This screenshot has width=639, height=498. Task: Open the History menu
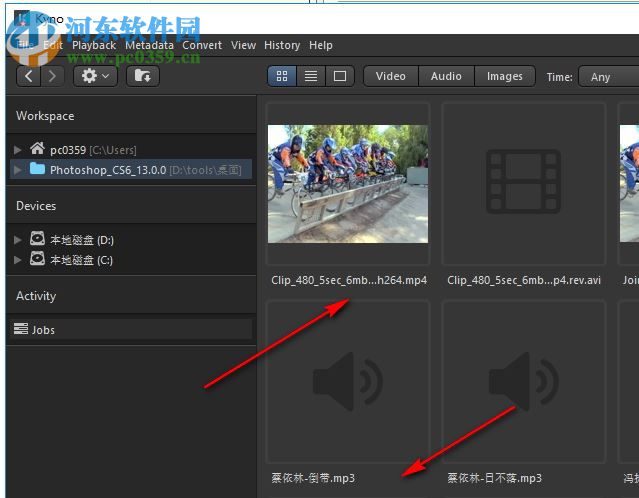[x=282, y=45]
